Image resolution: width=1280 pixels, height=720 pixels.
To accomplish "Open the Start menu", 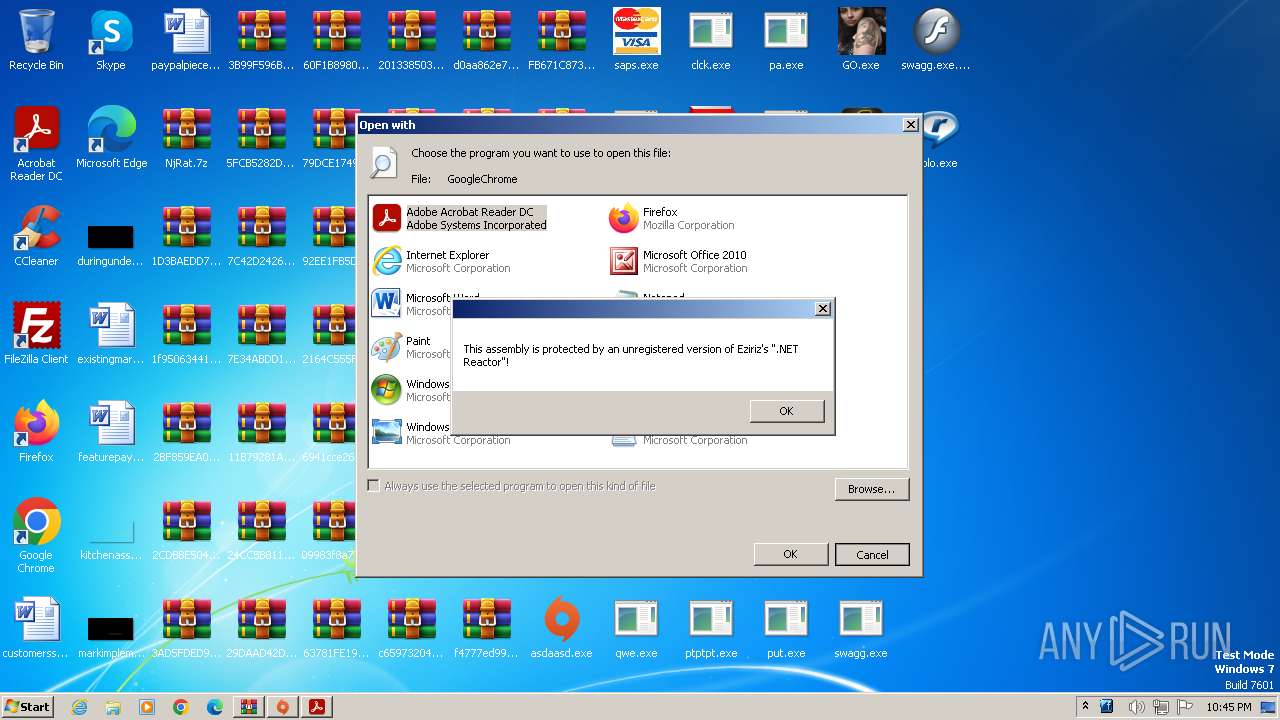I will (x=28, y=706).
